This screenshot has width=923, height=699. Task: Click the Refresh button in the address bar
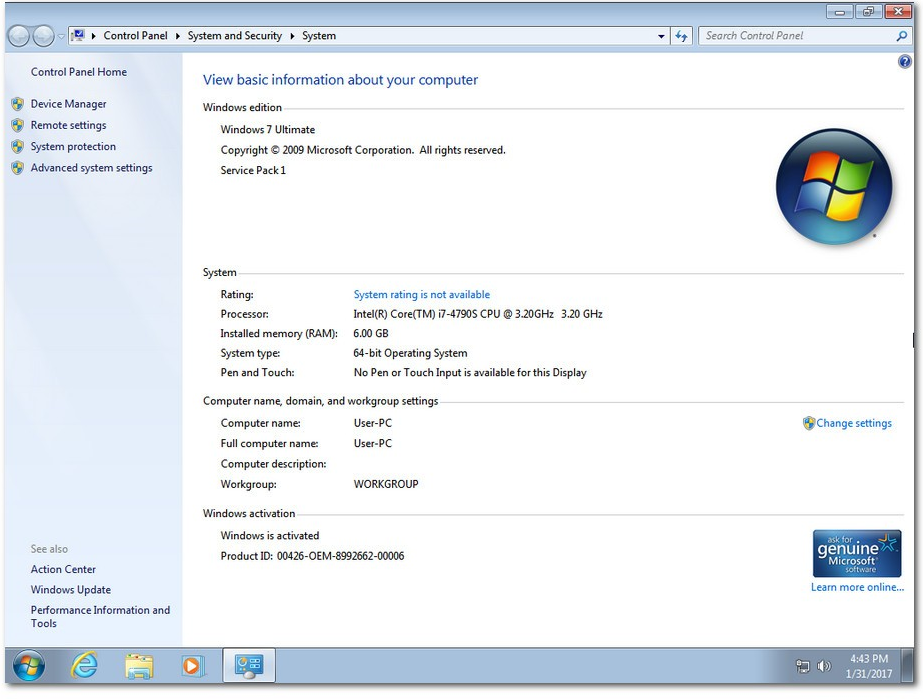pos(681,35)
